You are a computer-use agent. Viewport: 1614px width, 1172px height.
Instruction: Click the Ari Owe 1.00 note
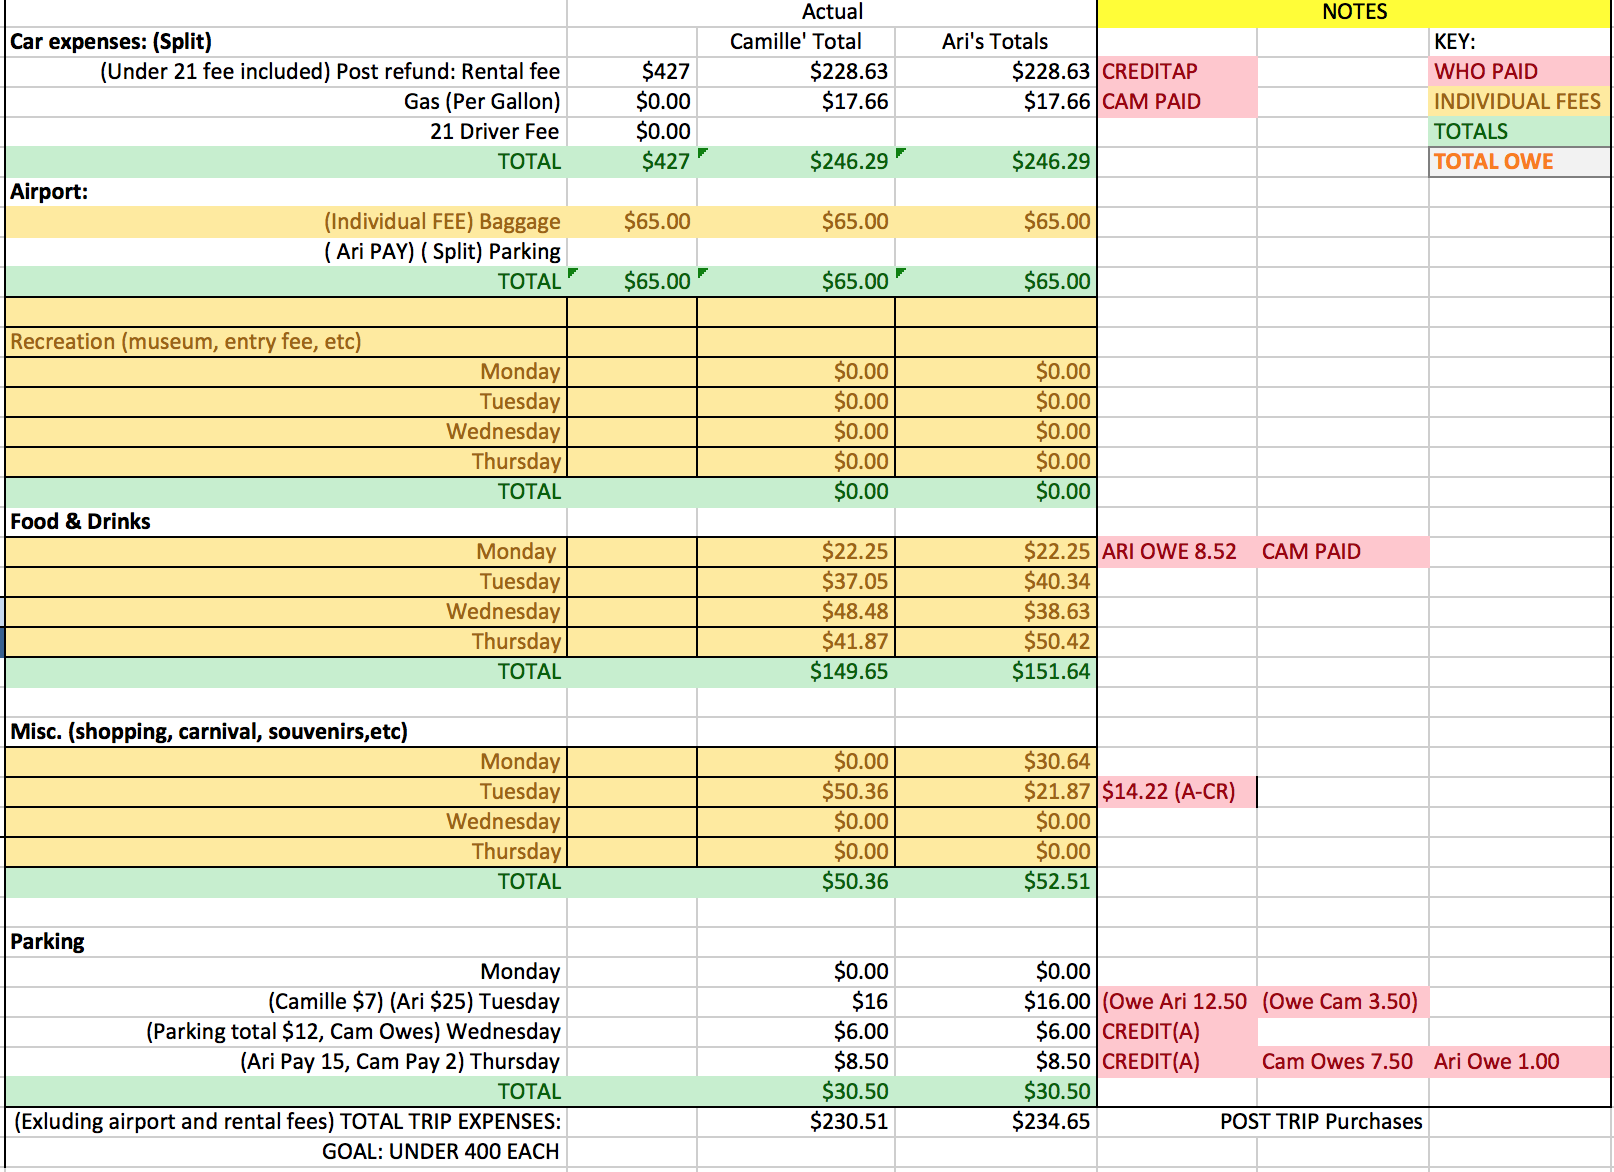point(1520,1062)
